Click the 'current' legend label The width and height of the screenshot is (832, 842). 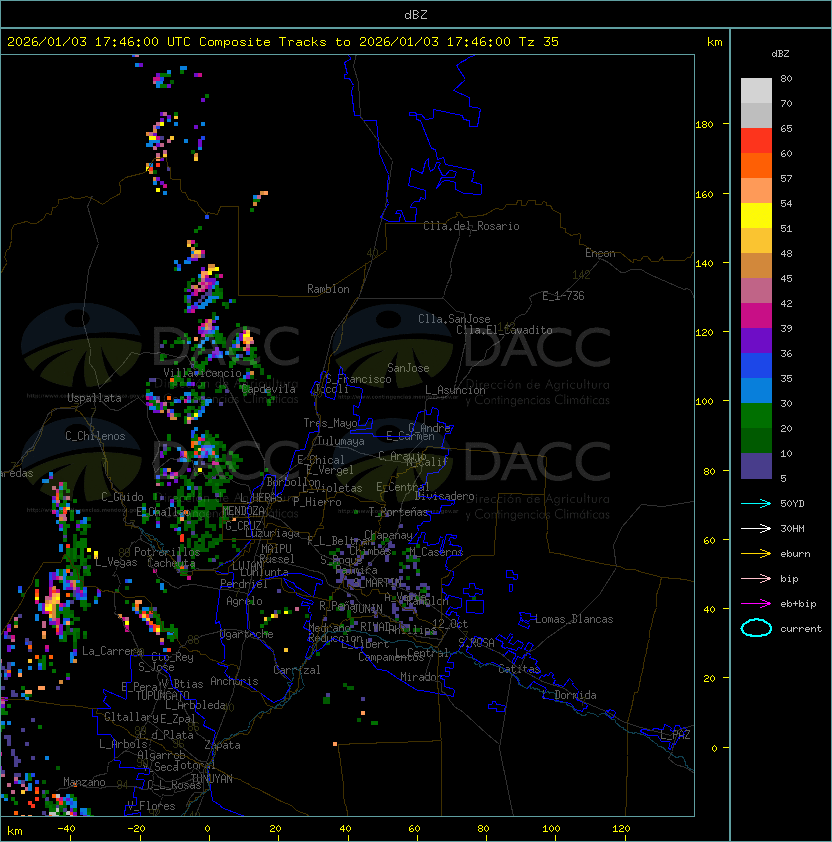[x=801, y=629]
